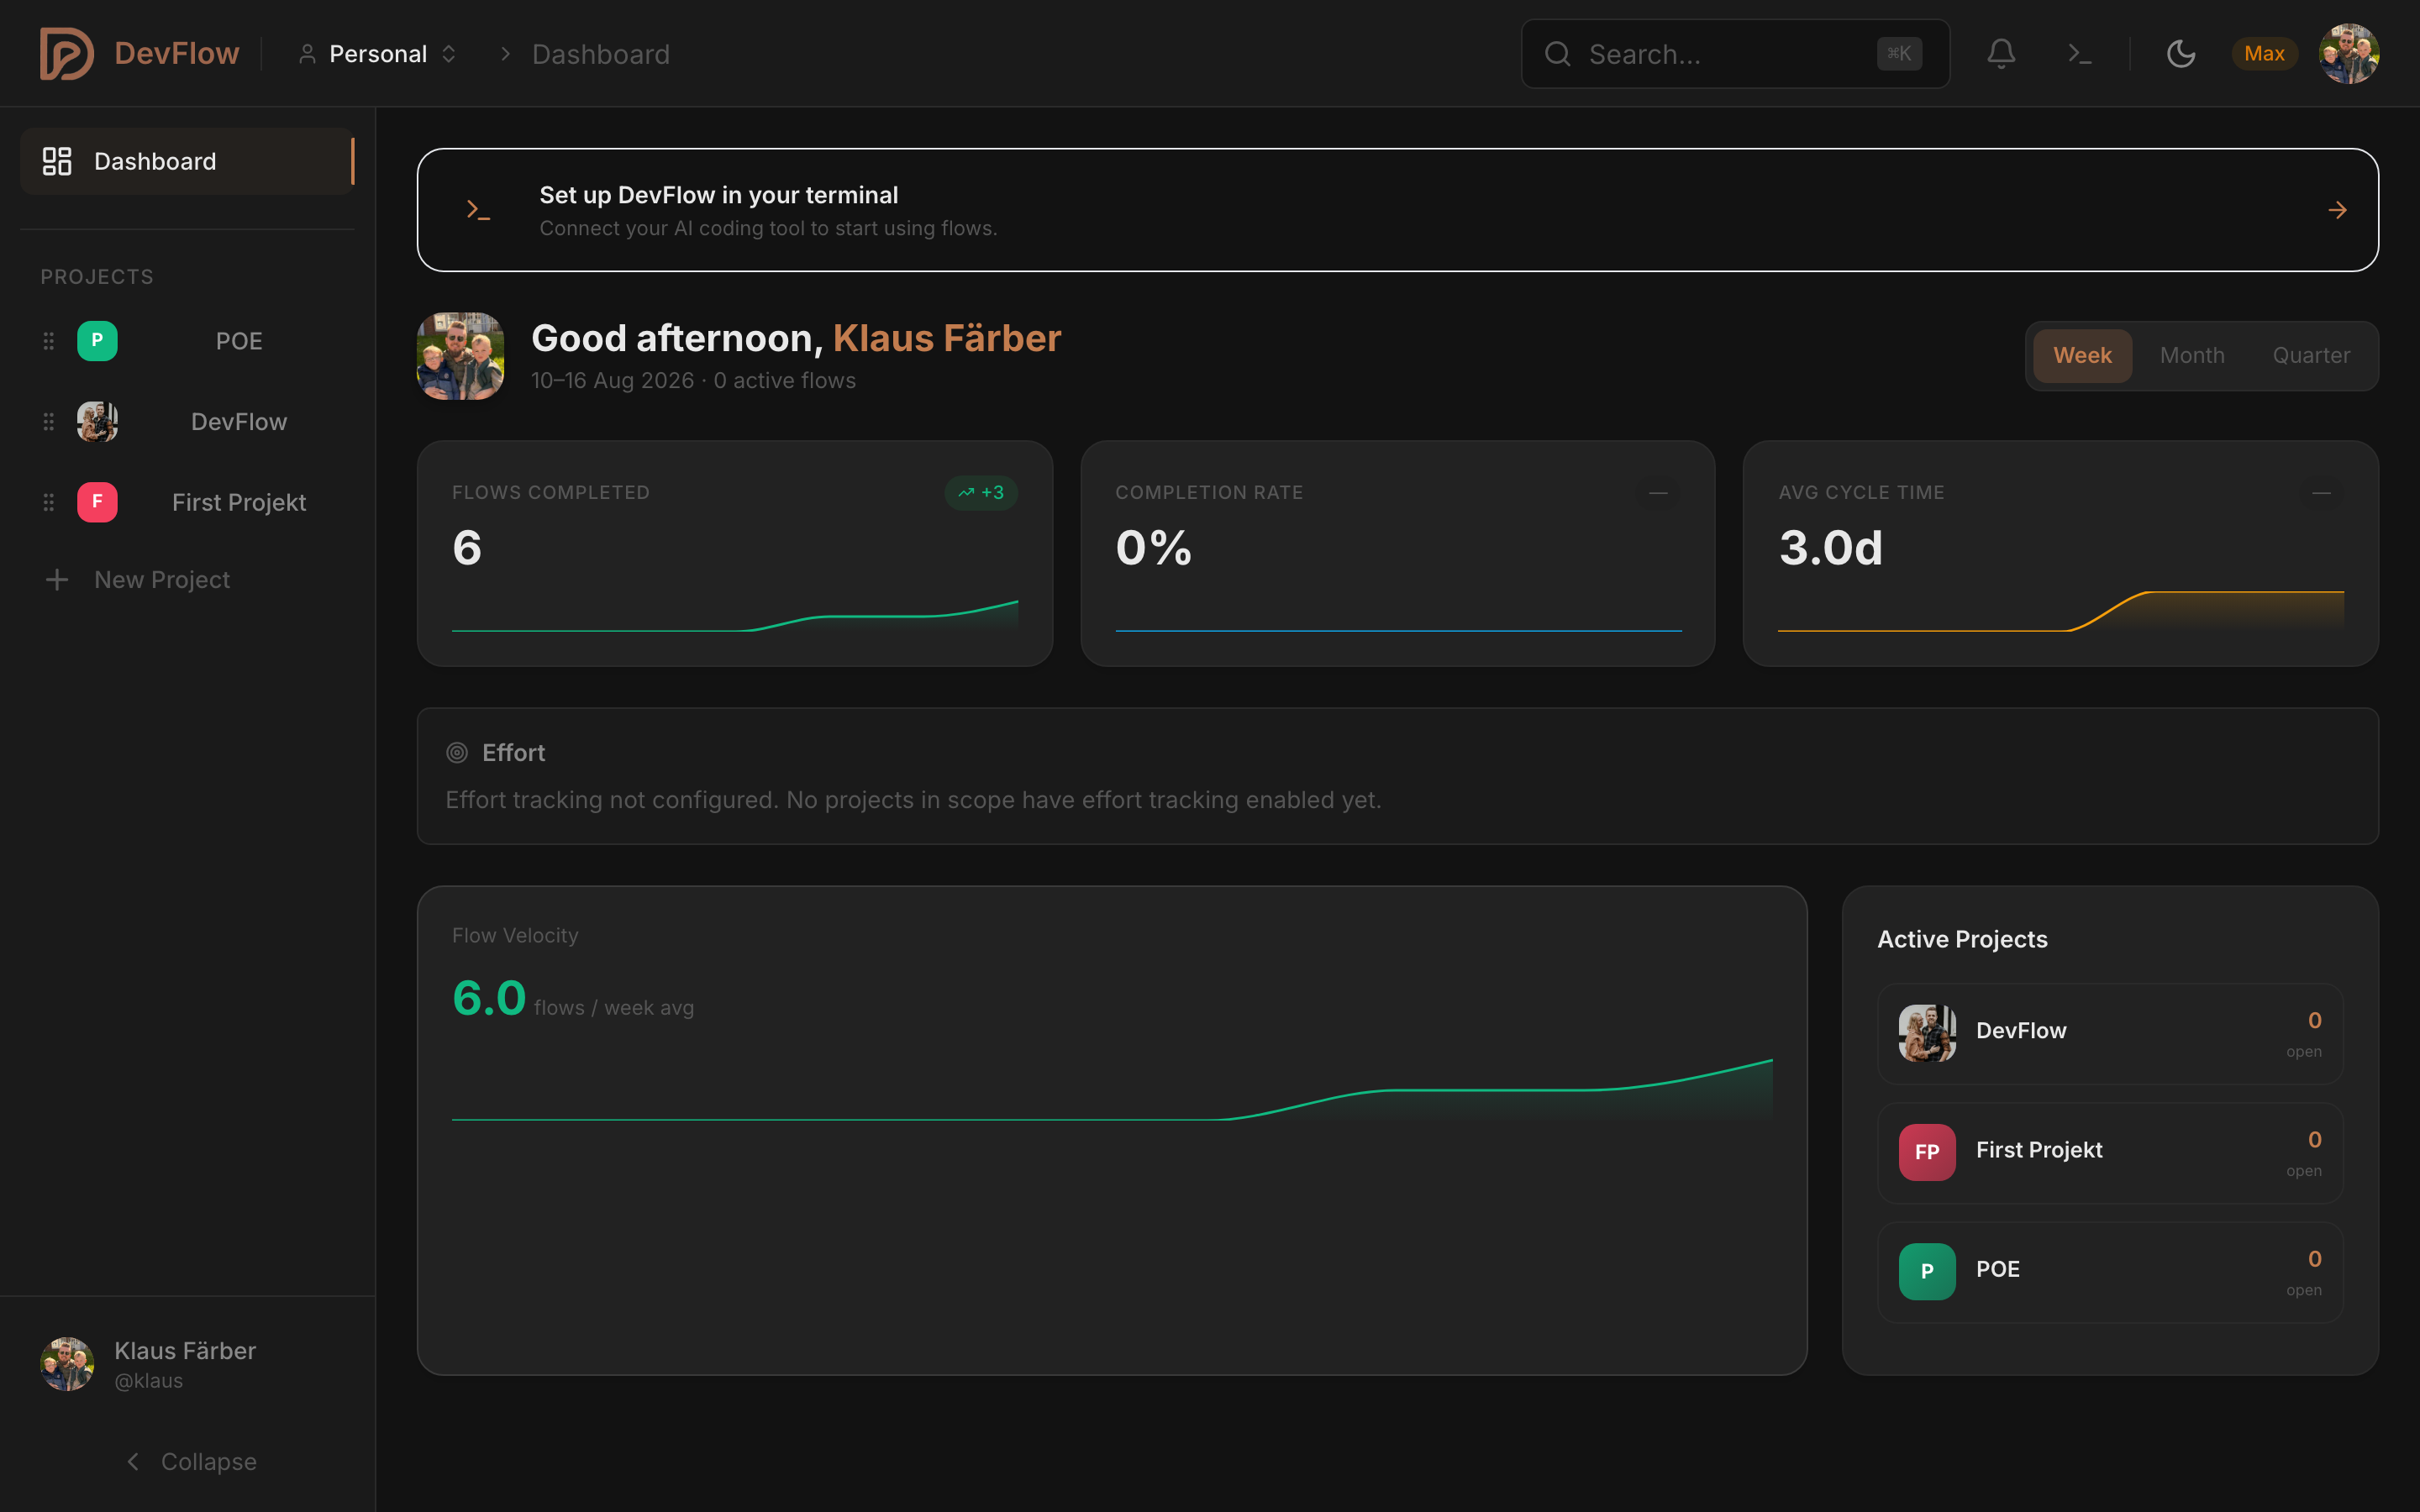The height and width of the screenshot is (1512, 2420).
Task: Select Dashboard in the sidebar
Action: tap(187, 161)
